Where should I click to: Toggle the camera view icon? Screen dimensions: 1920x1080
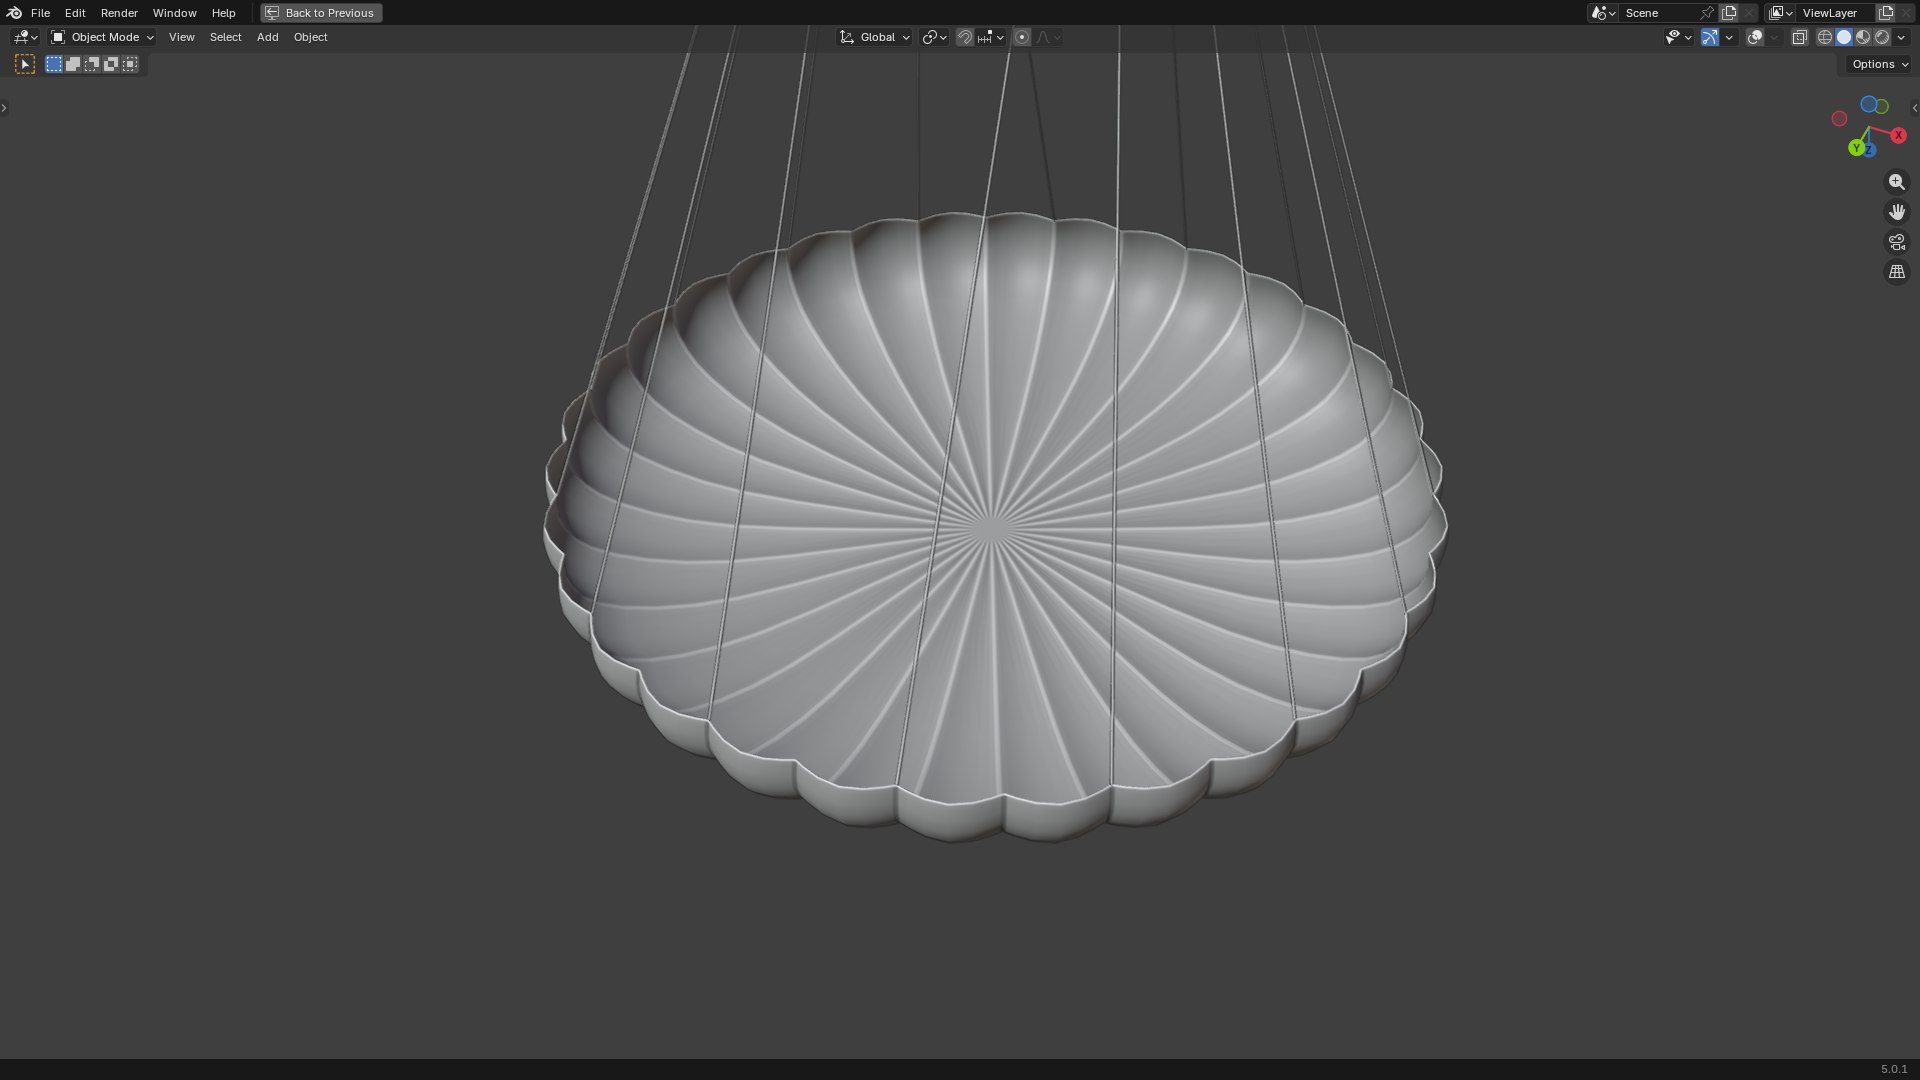pos(1896,242)
